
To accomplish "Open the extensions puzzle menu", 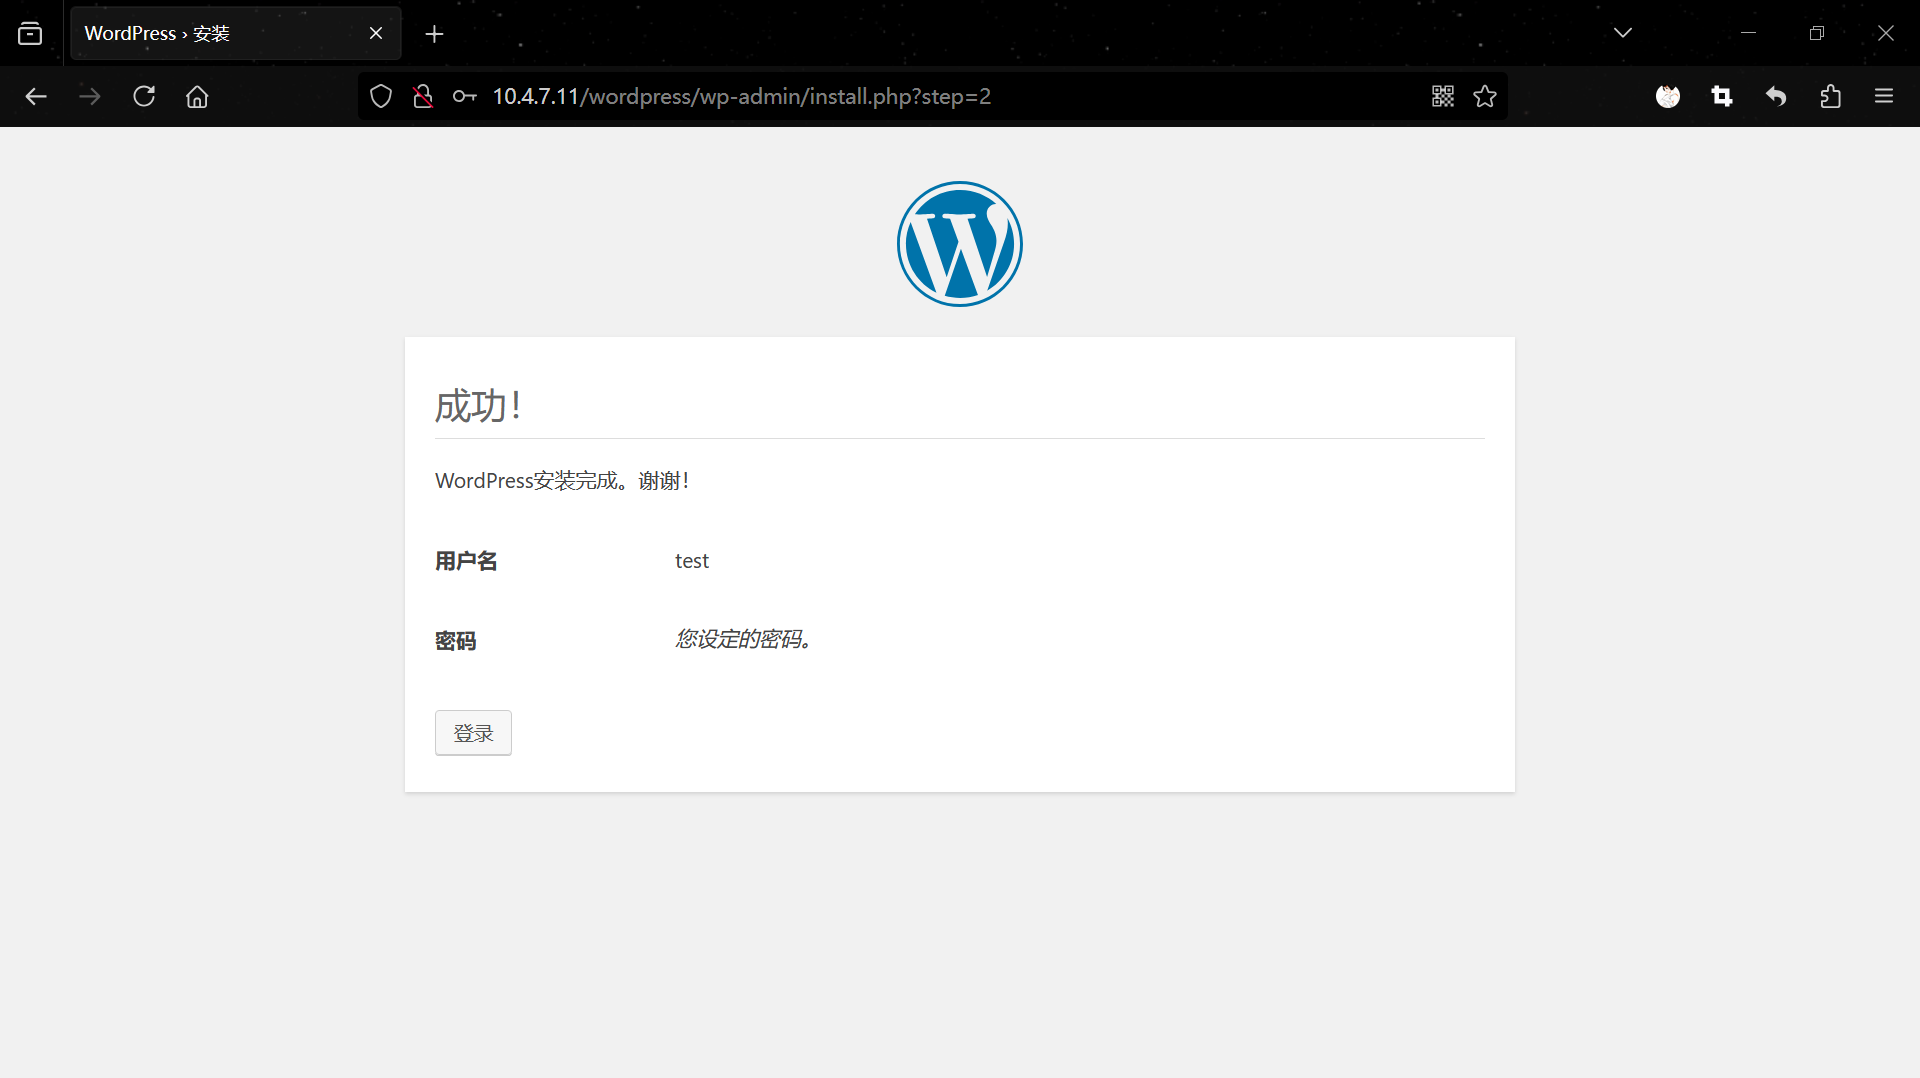I will pos(1830,96).
